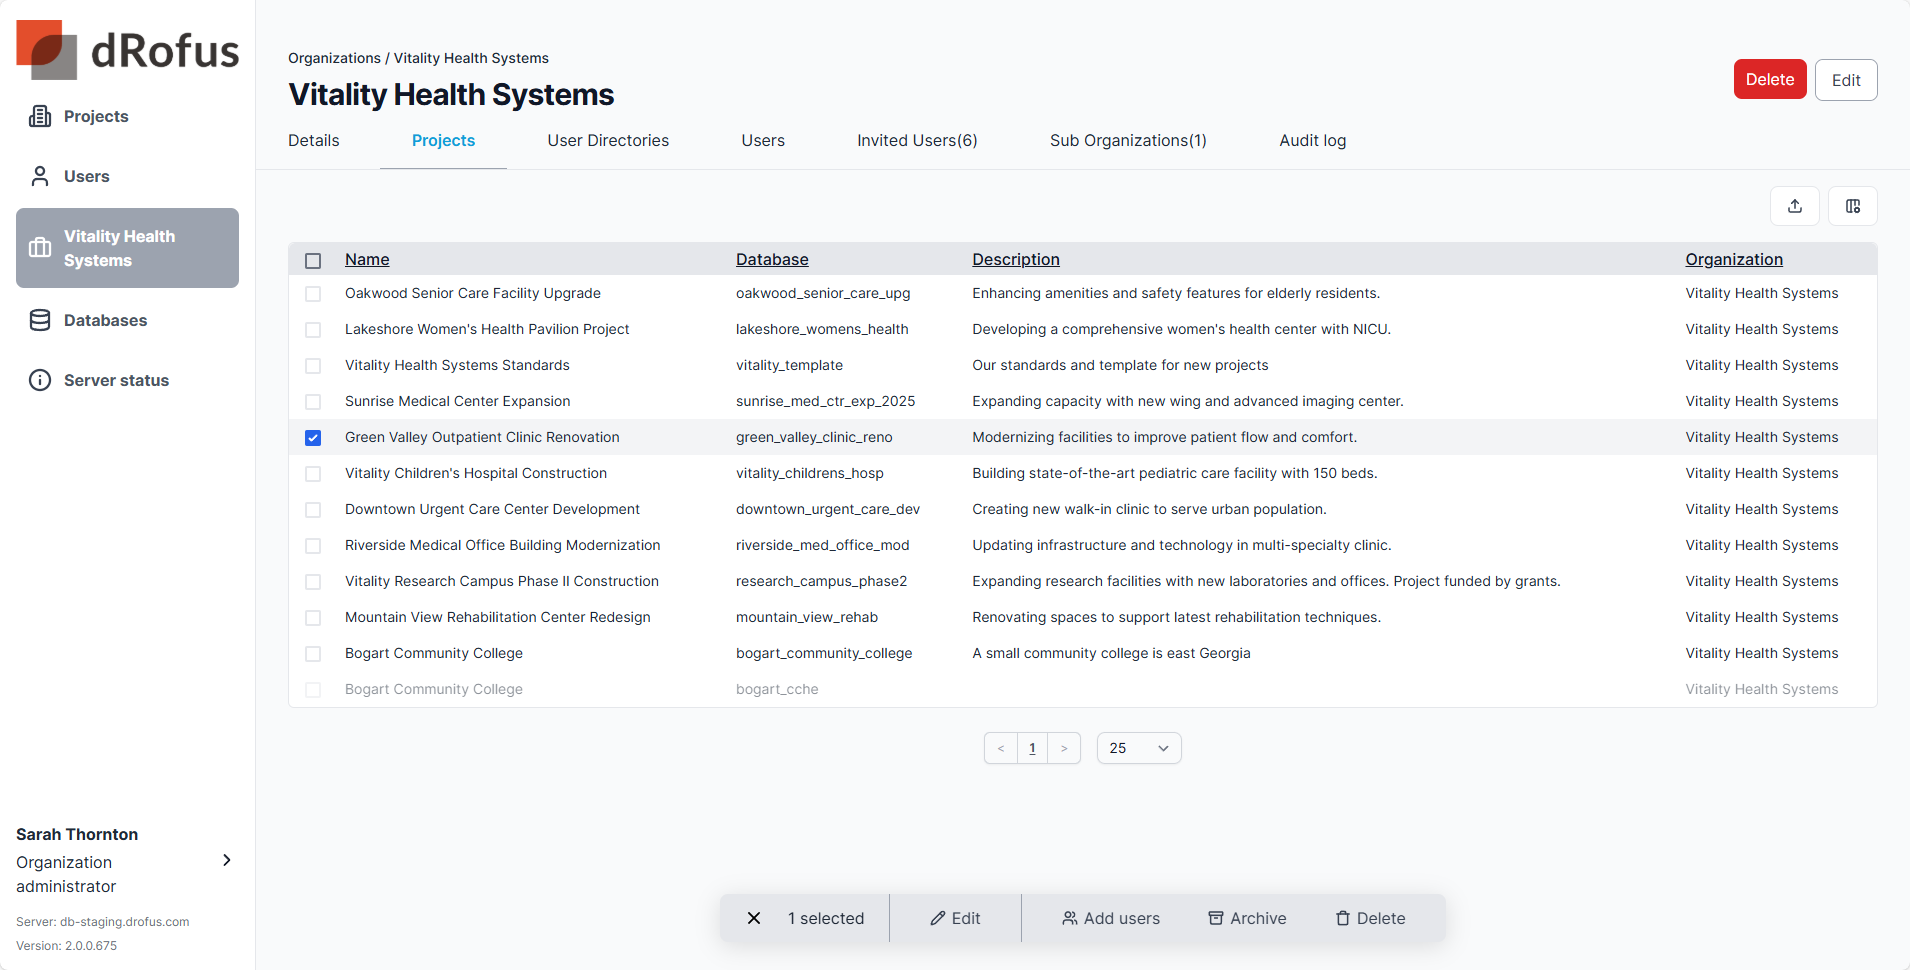Click Add users in the action bar
The width and height of the screenshot is (1910, 970).
(1110, 918)
